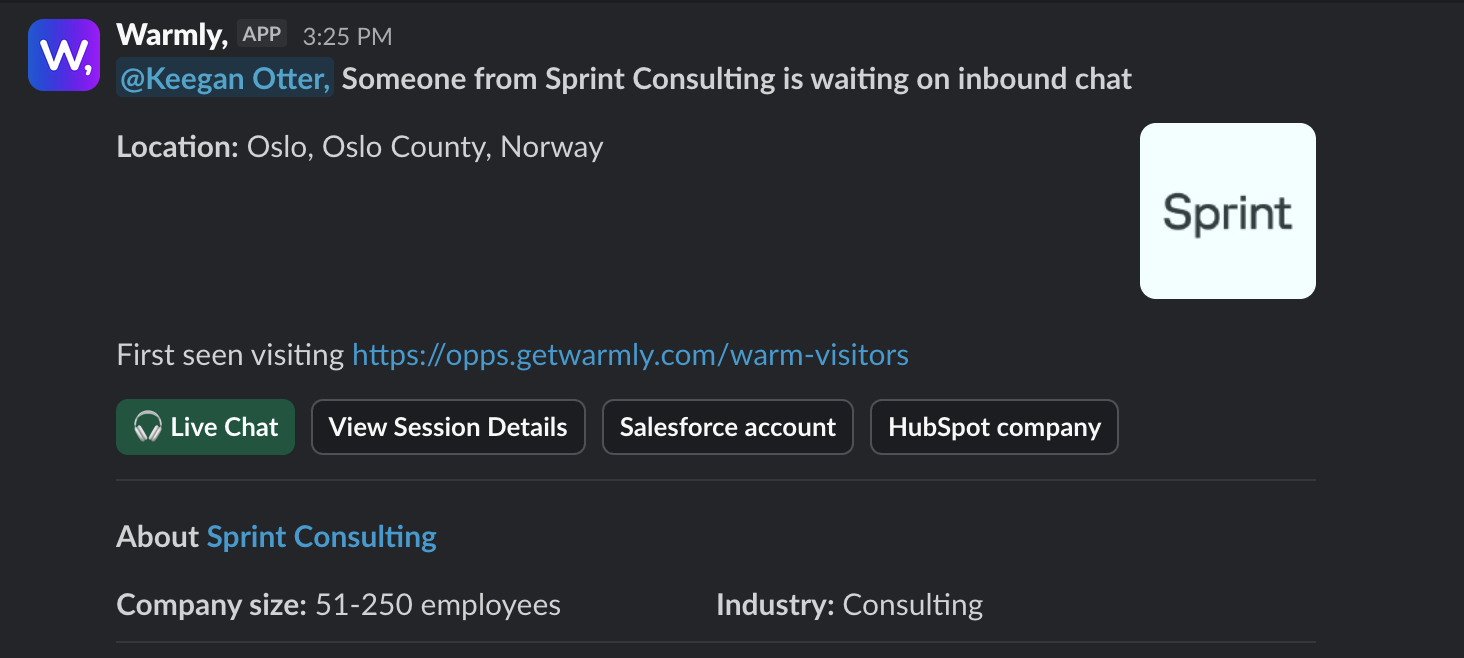
Task: Open the Salesforce account for this visitor
Action: tap(727, 427)
